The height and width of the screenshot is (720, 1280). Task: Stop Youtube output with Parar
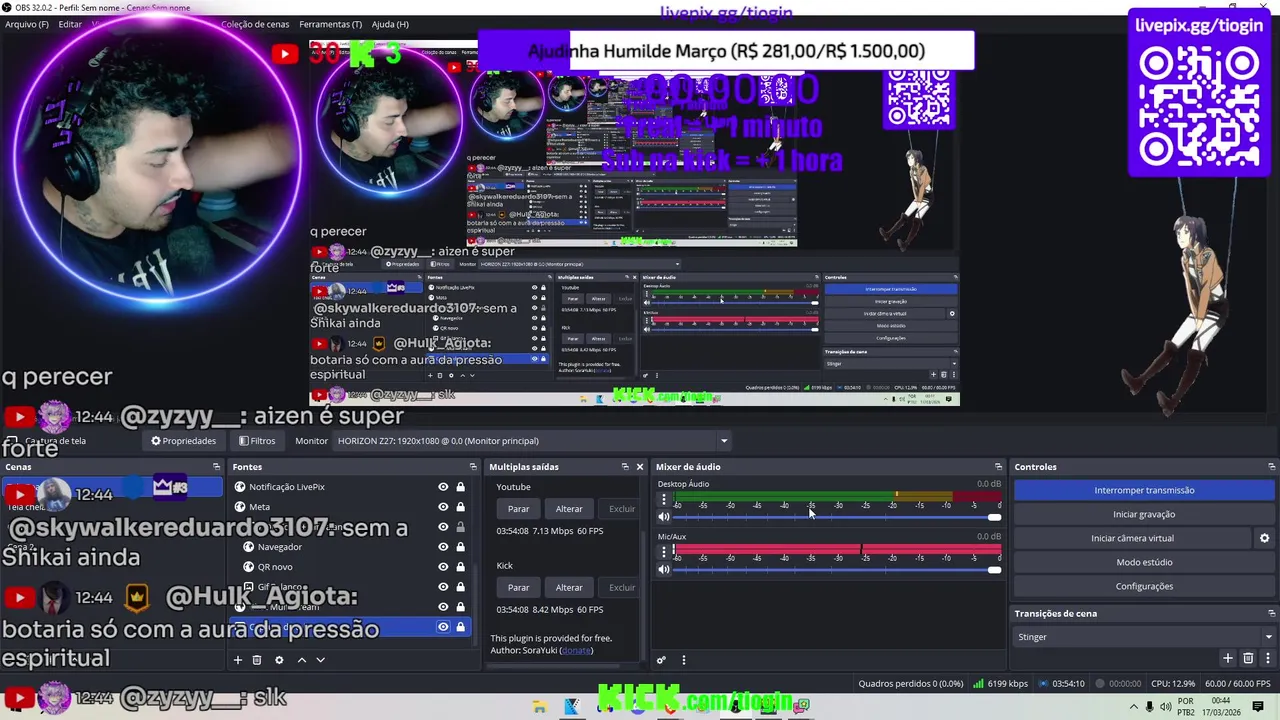point(518,509)
